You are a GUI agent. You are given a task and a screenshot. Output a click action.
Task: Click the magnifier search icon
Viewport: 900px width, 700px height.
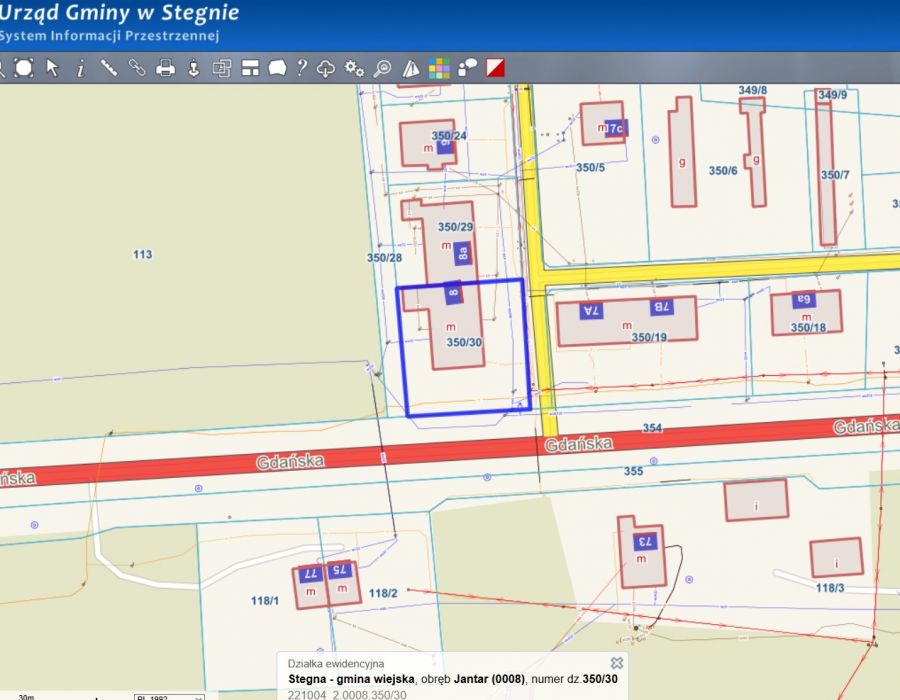pos(382,68)
